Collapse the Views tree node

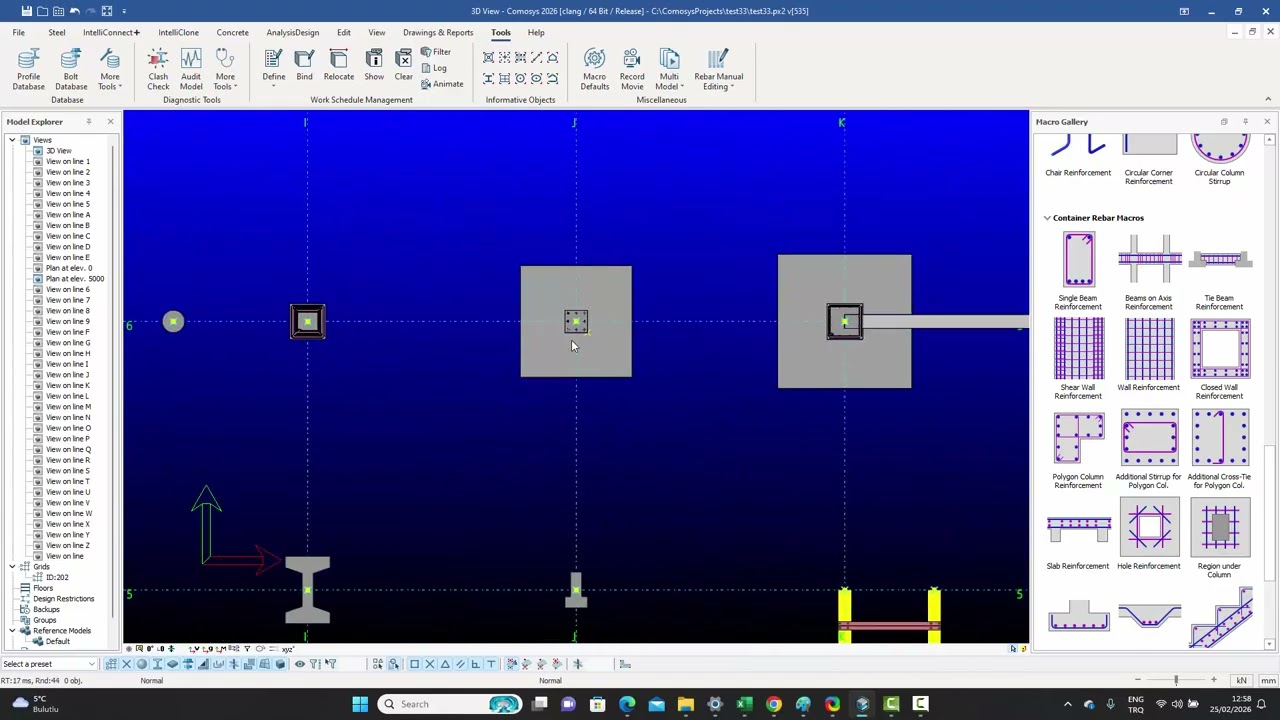13,140
